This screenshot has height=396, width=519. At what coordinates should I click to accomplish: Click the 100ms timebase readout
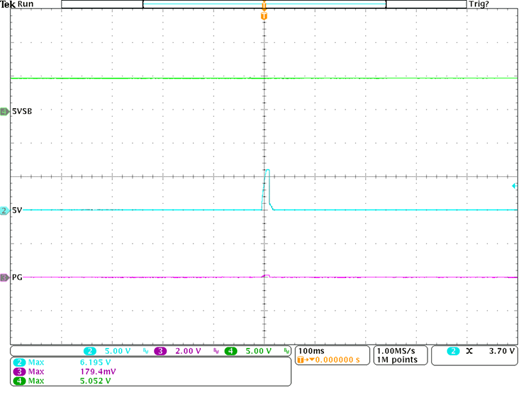(x=311, y=351)
